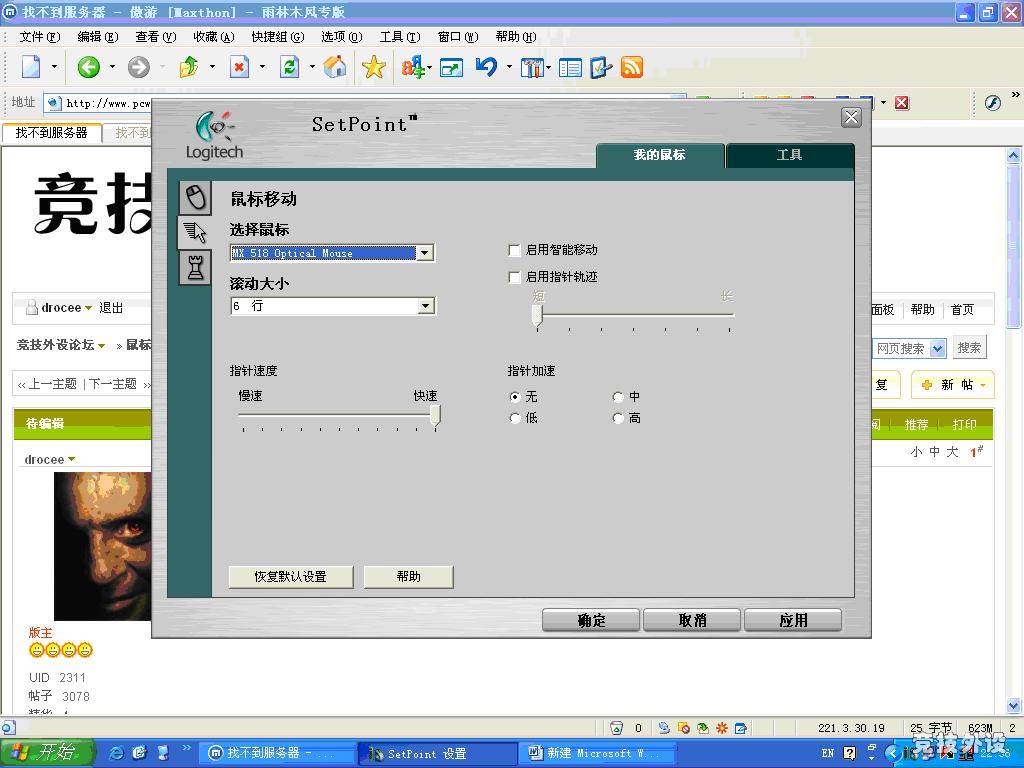Enable the 启用指针轨迹 checkbox
Image resolution: width=1024 pixels, height=768 pixels.
pos(515,277)
